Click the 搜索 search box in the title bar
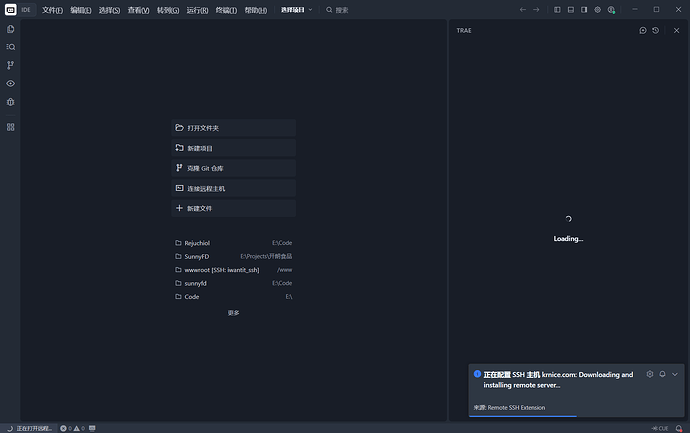690x433 pixels. [x=337, y=10]
